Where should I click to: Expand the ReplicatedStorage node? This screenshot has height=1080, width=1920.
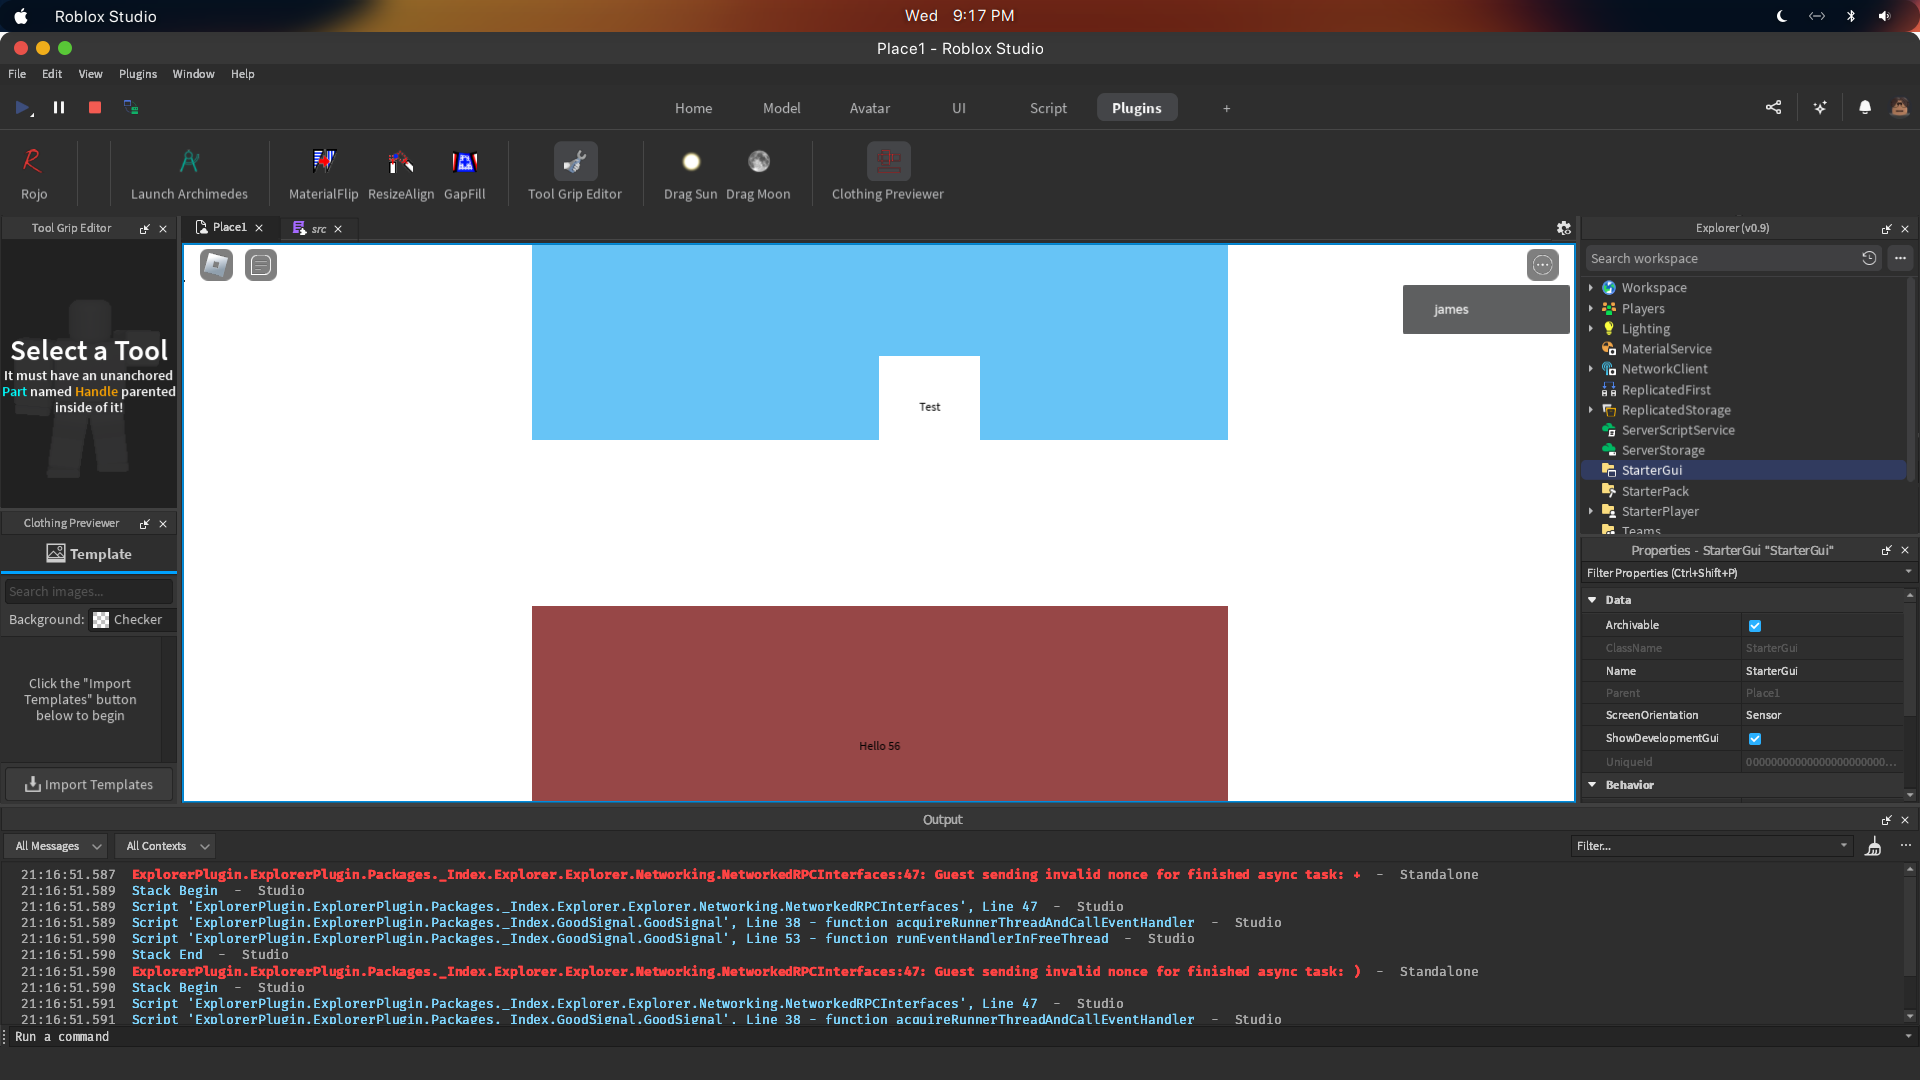(1591, 410)
